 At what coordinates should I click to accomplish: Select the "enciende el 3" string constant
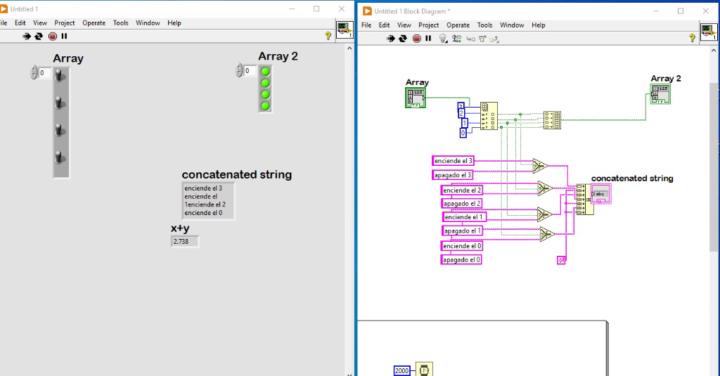[453, 161]
